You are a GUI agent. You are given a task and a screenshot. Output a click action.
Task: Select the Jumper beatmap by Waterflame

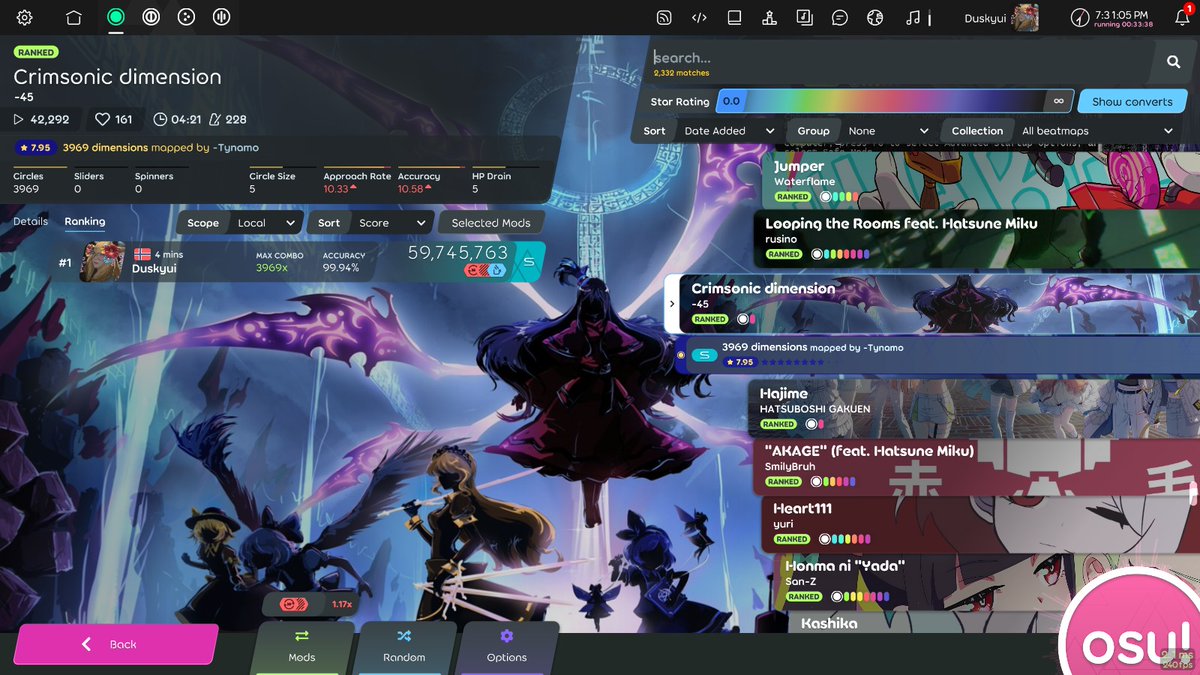(x=980, y=180)
